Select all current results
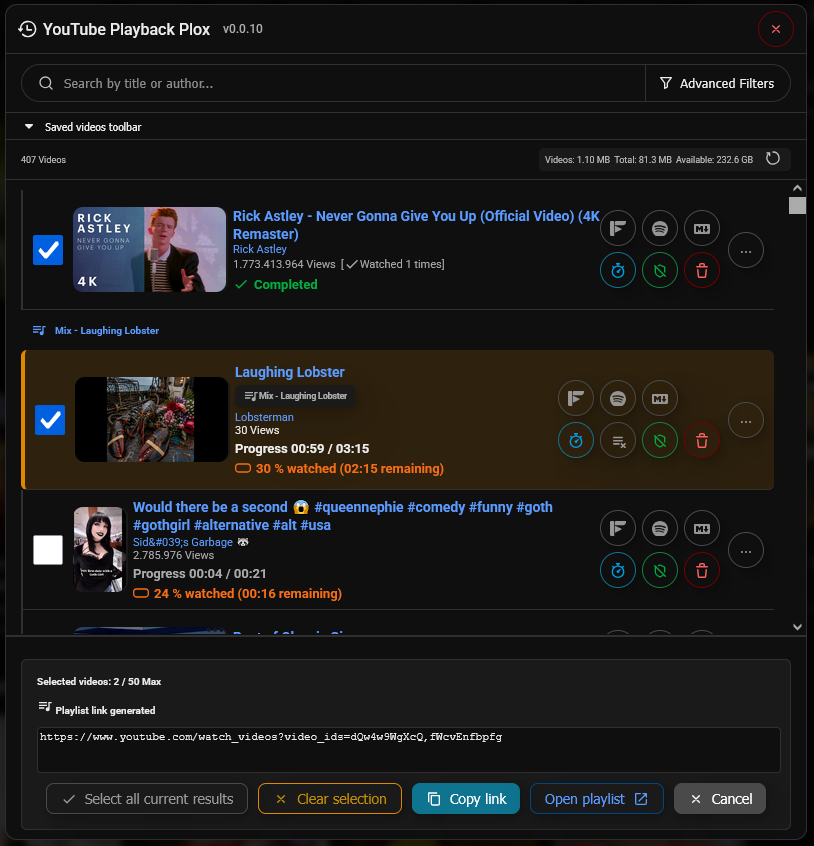814x846 pixels. click(x=147, y=799)
